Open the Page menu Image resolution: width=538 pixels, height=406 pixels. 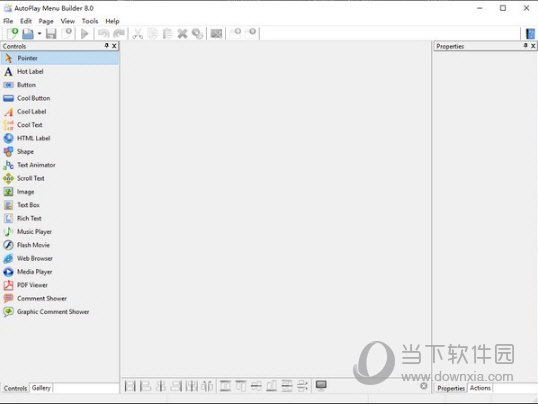coord(46,21)
